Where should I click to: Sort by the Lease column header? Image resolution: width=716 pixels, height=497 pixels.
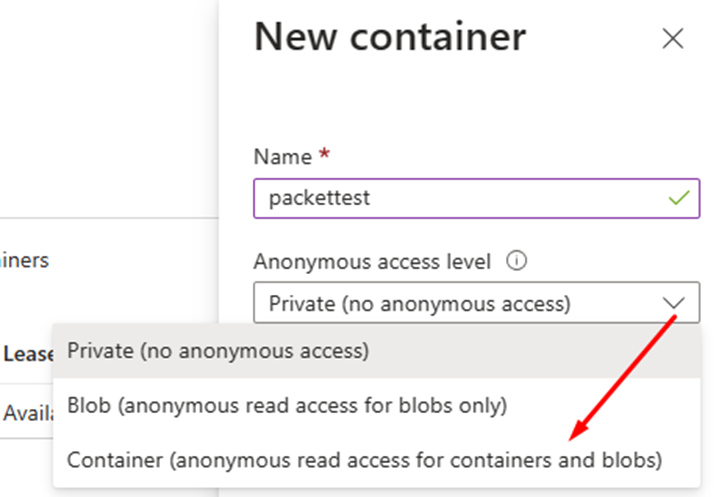(x=29, y=353)
